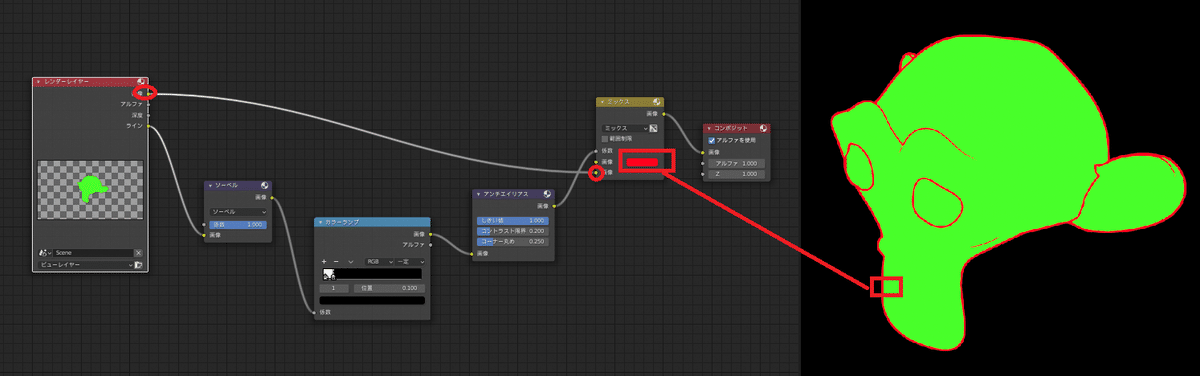Click the 画像 input socket of アンチエイリアス
Image resolution: width=1200 pixels, height=376 pixels.
(x=472, y=254)
